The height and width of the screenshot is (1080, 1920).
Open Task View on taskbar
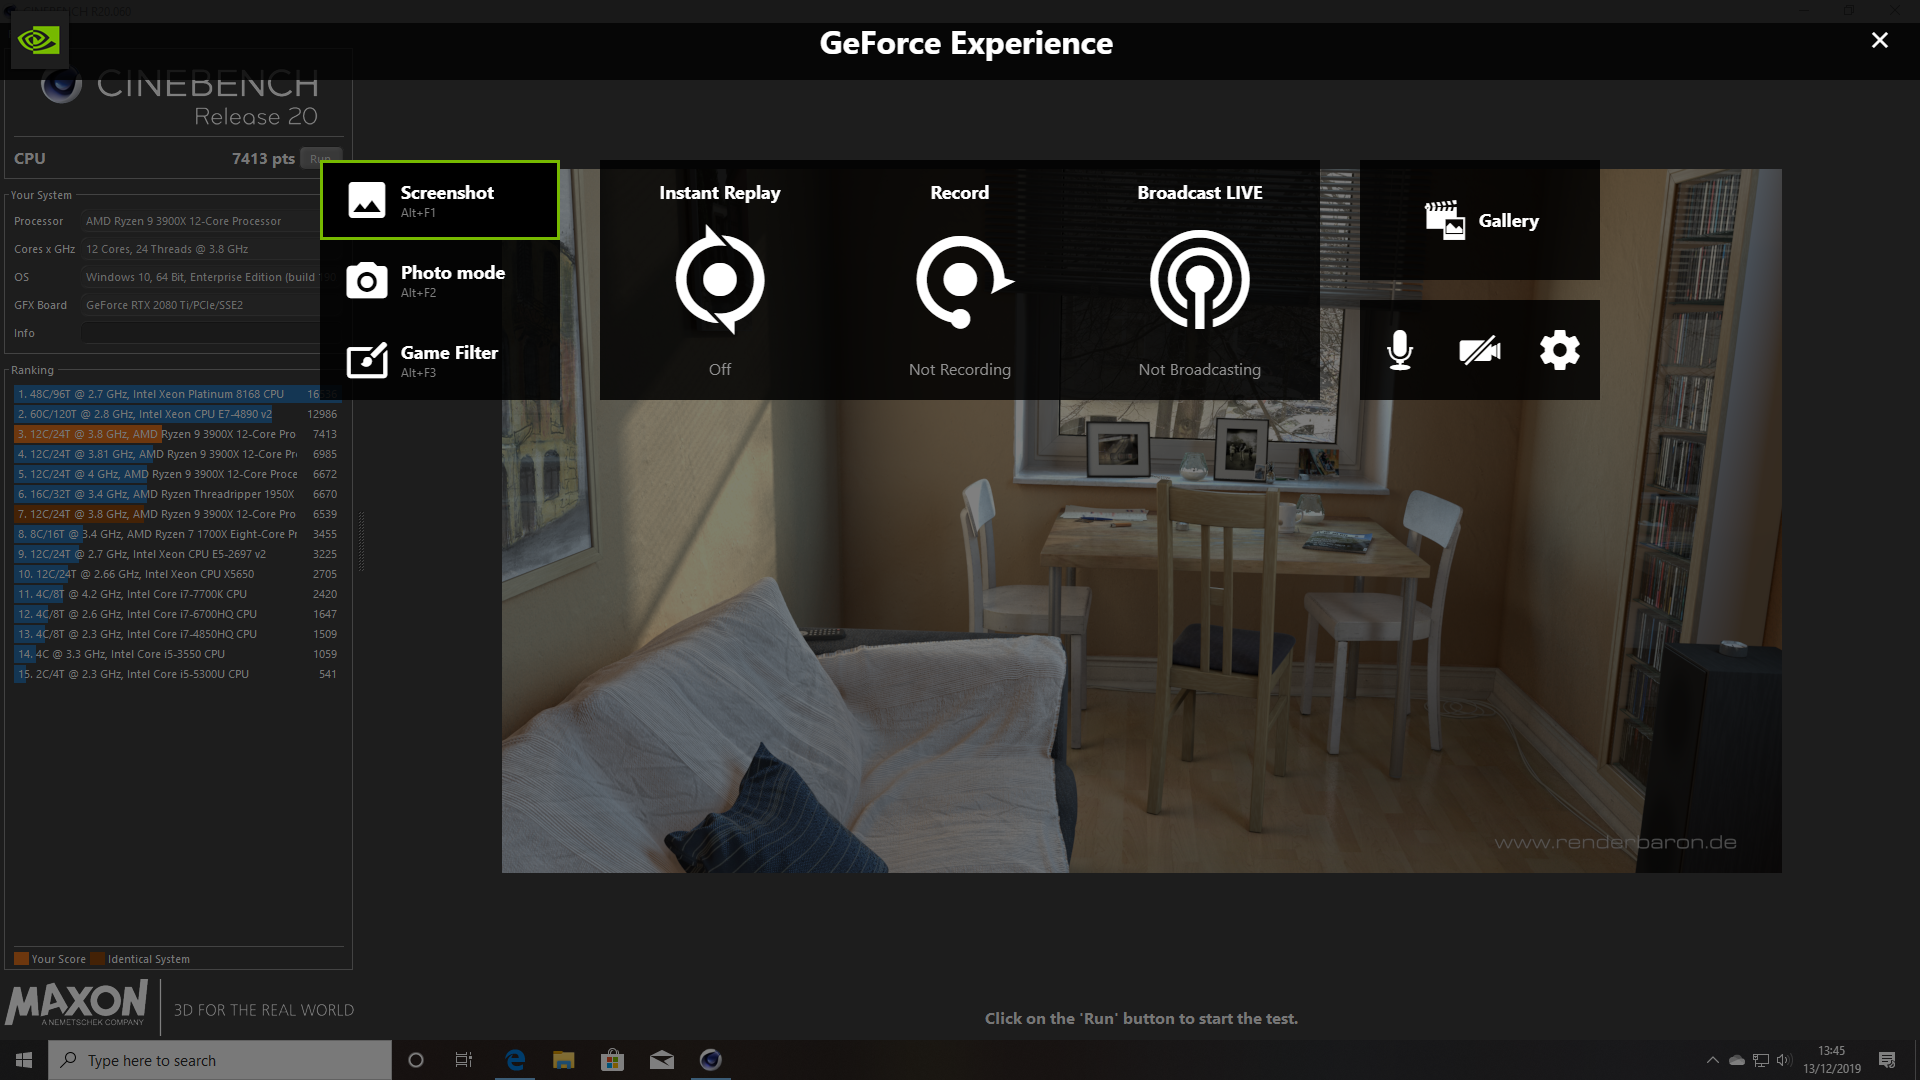(464, 1060)
